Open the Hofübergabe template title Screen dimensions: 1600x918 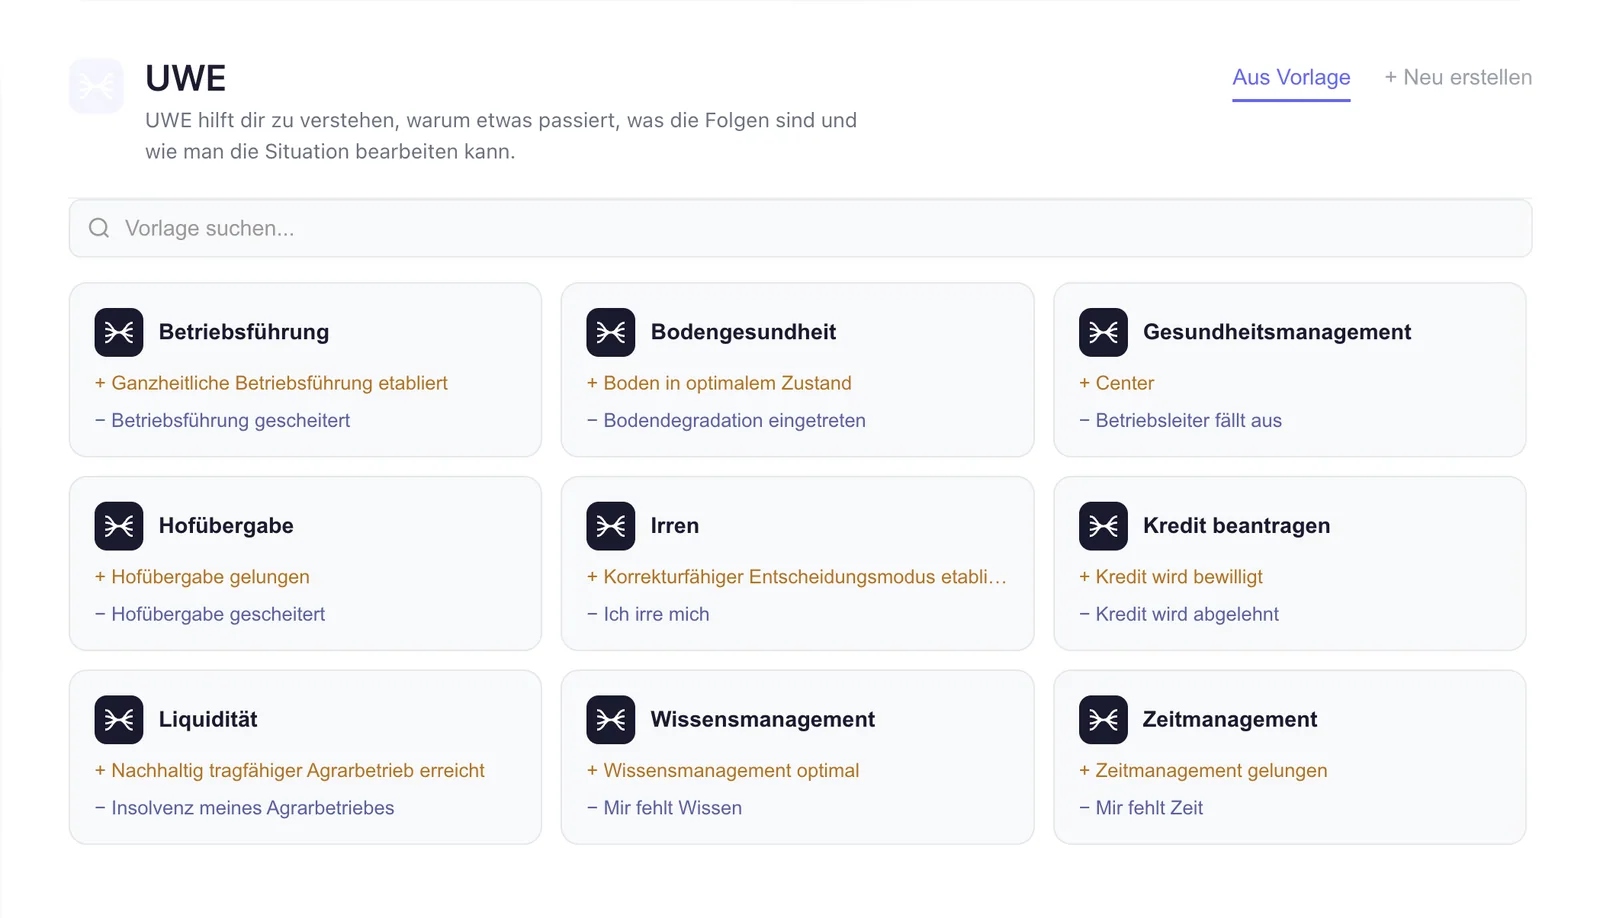point(226,526)
